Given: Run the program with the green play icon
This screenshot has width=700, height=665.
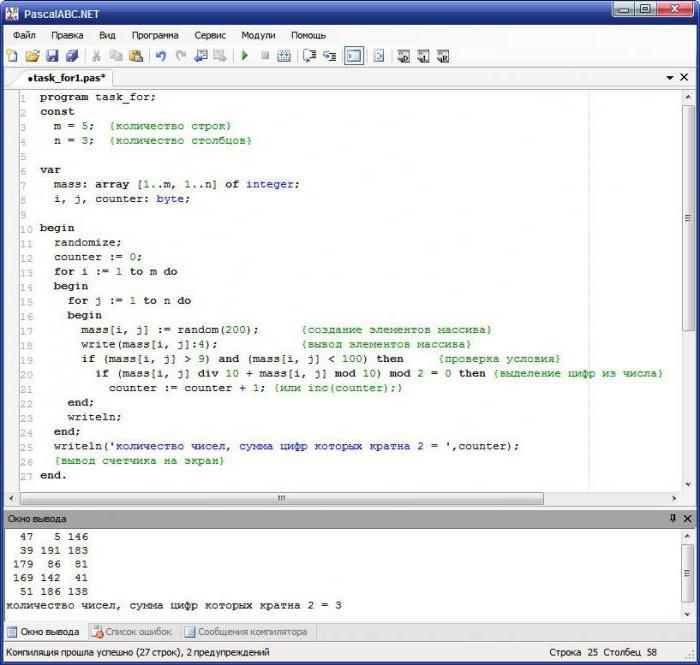Looking at the screenshot, I should pyautogui.click(x=245, y=56).
